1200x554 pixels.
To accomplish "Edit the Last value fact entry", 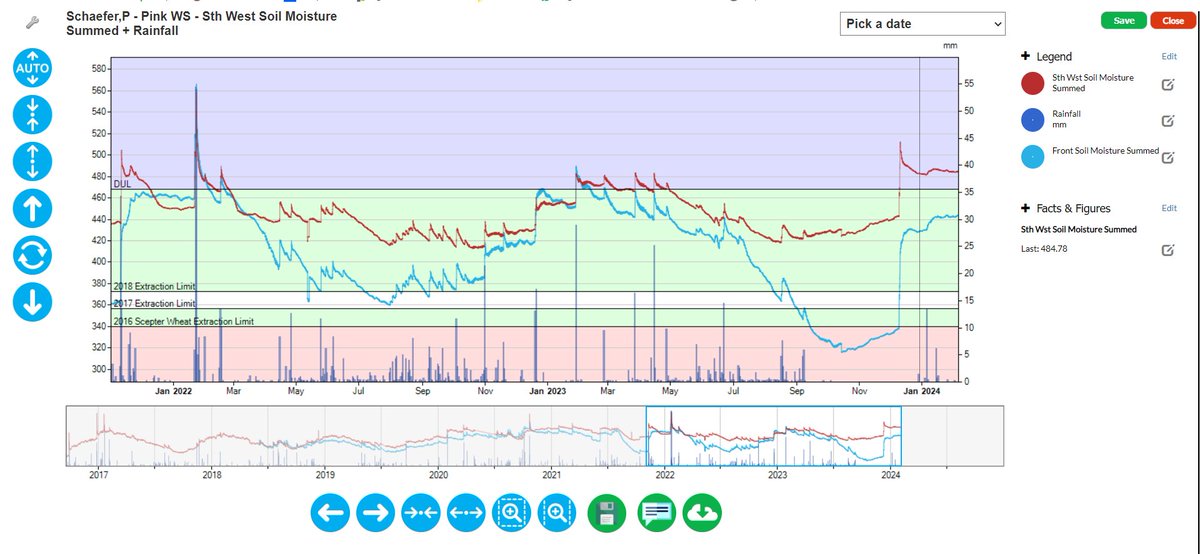I will [x=1167, y=250].
